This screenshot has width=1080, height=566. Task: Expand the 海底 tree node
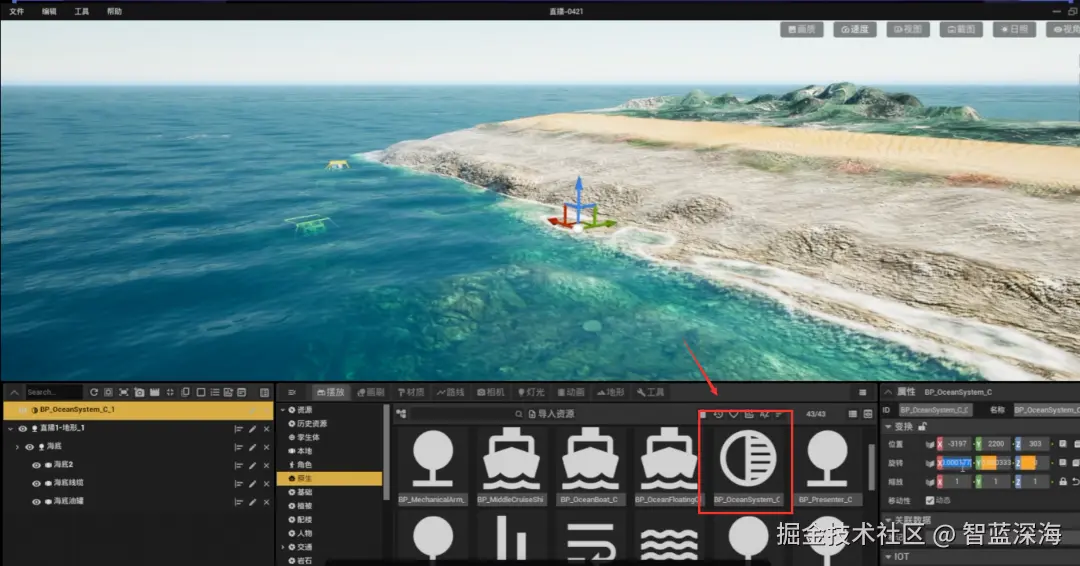(17, 448)
